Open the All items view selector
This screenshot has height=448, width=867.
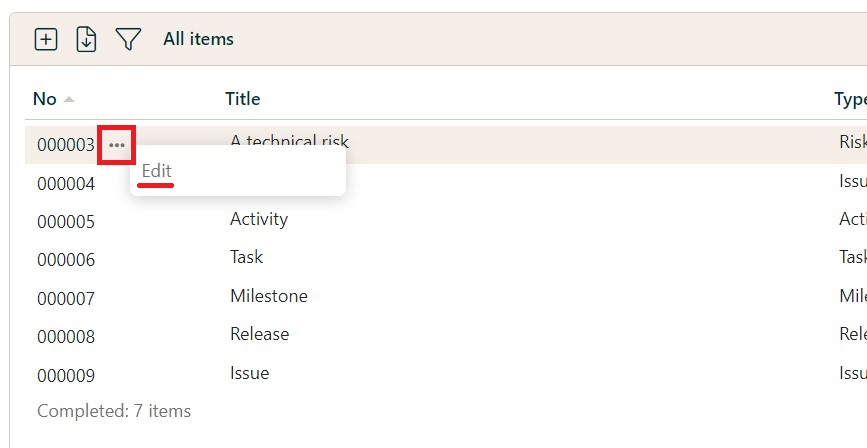tap(198, 39)
